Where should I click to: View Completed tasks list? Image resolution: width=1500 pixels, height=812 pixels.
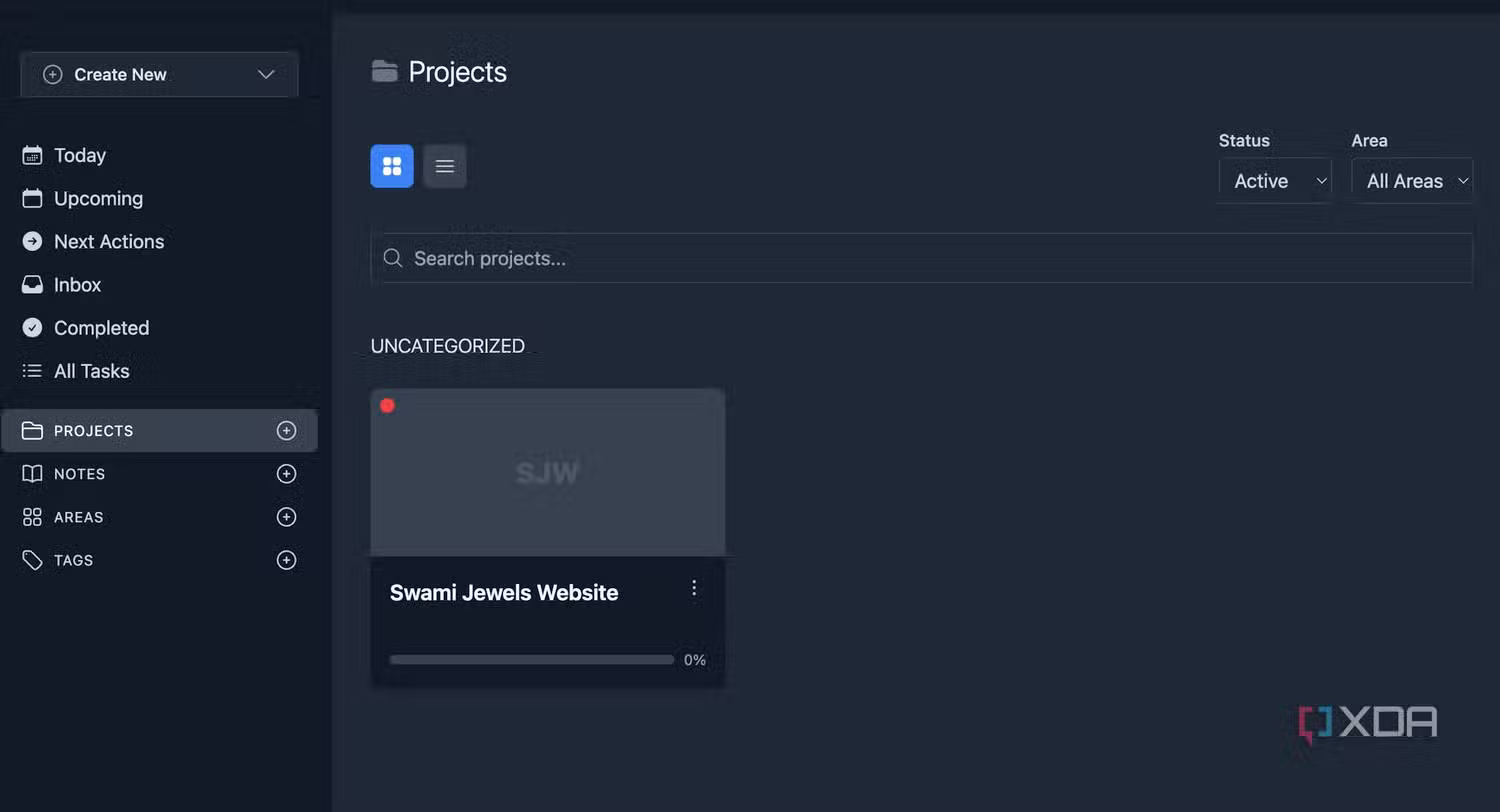click(x=101, y=328)
